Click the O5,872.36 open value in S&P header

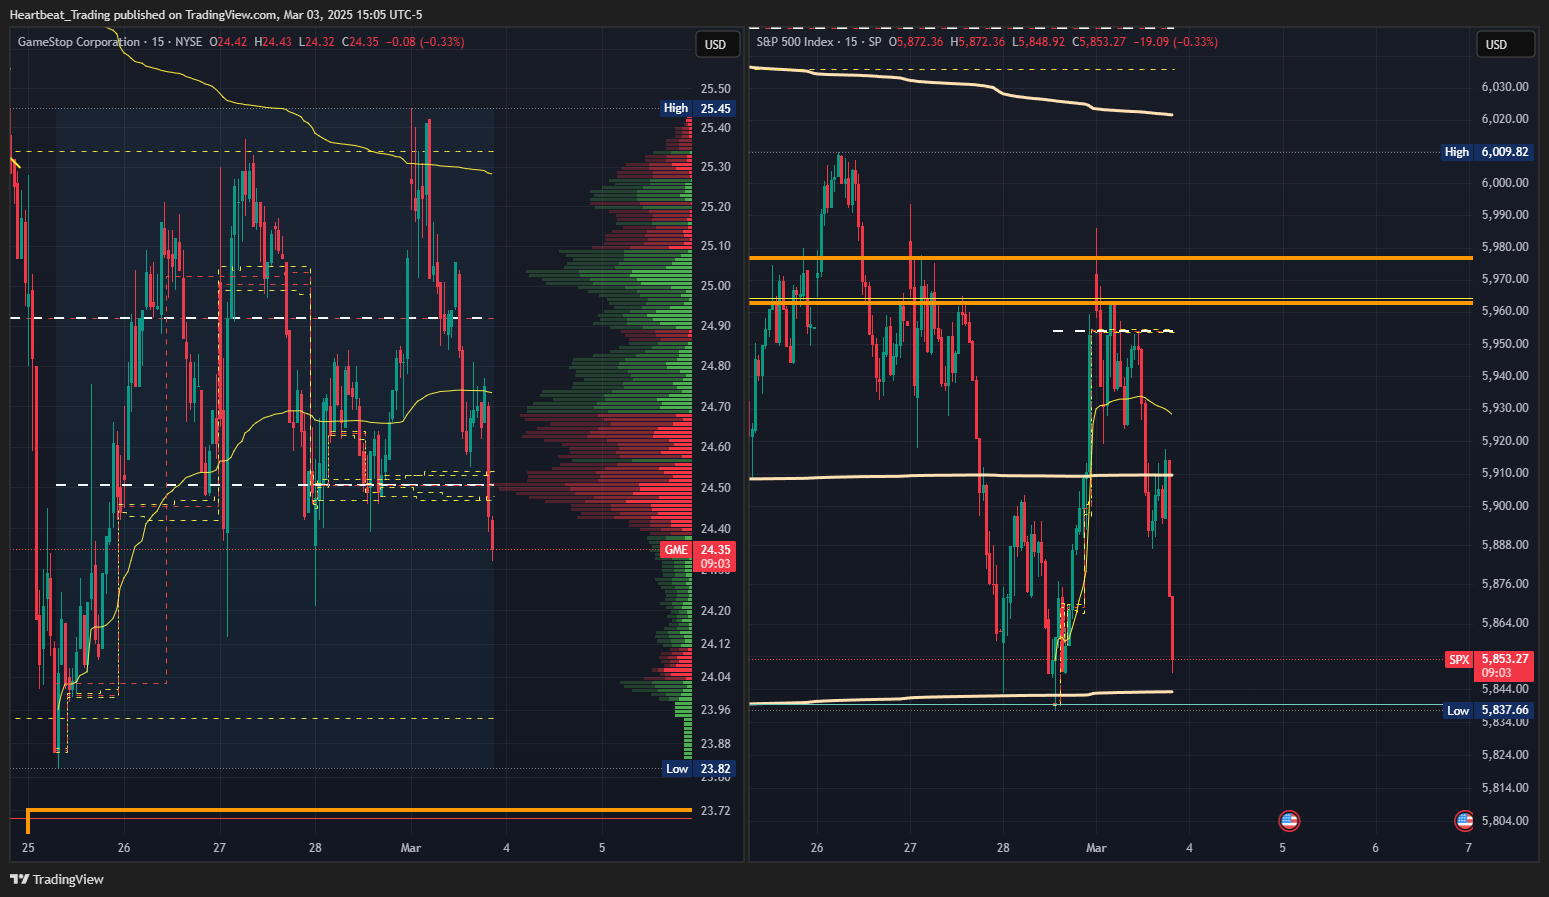tap(916, 42)
